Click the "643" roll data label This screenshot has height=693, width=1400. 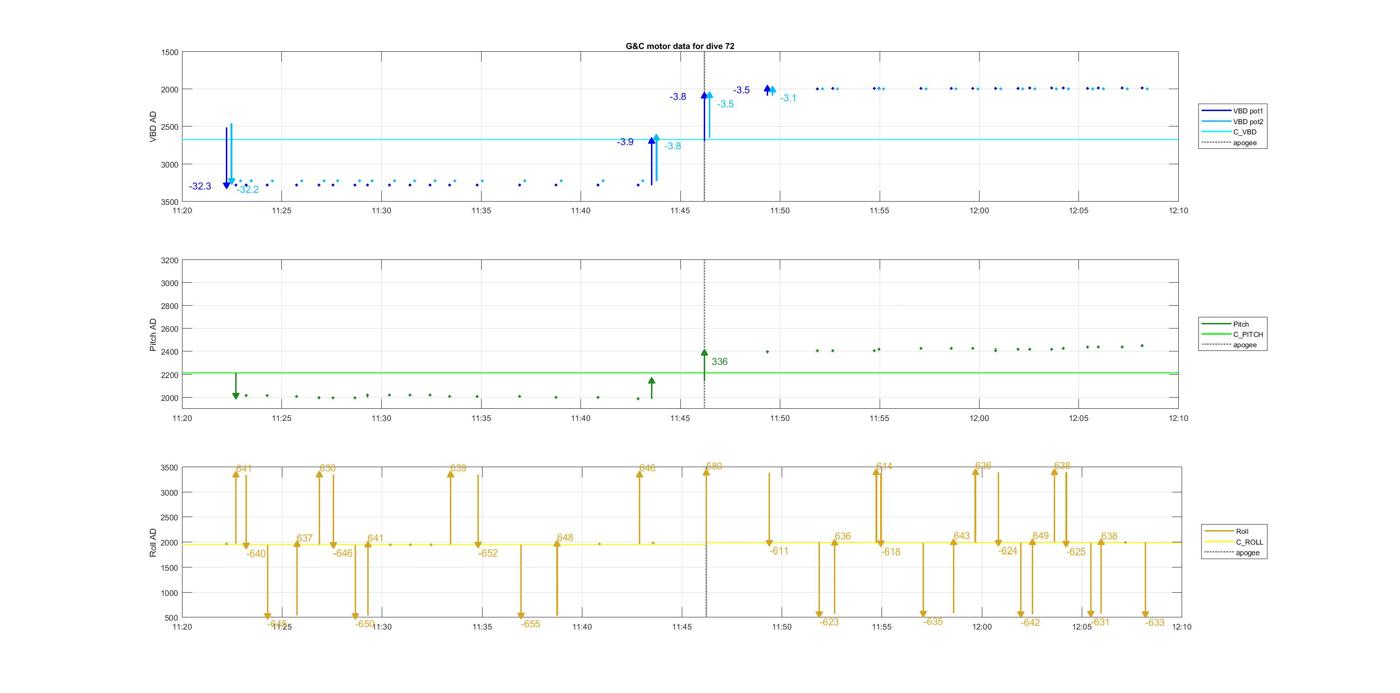coord(962,537)
